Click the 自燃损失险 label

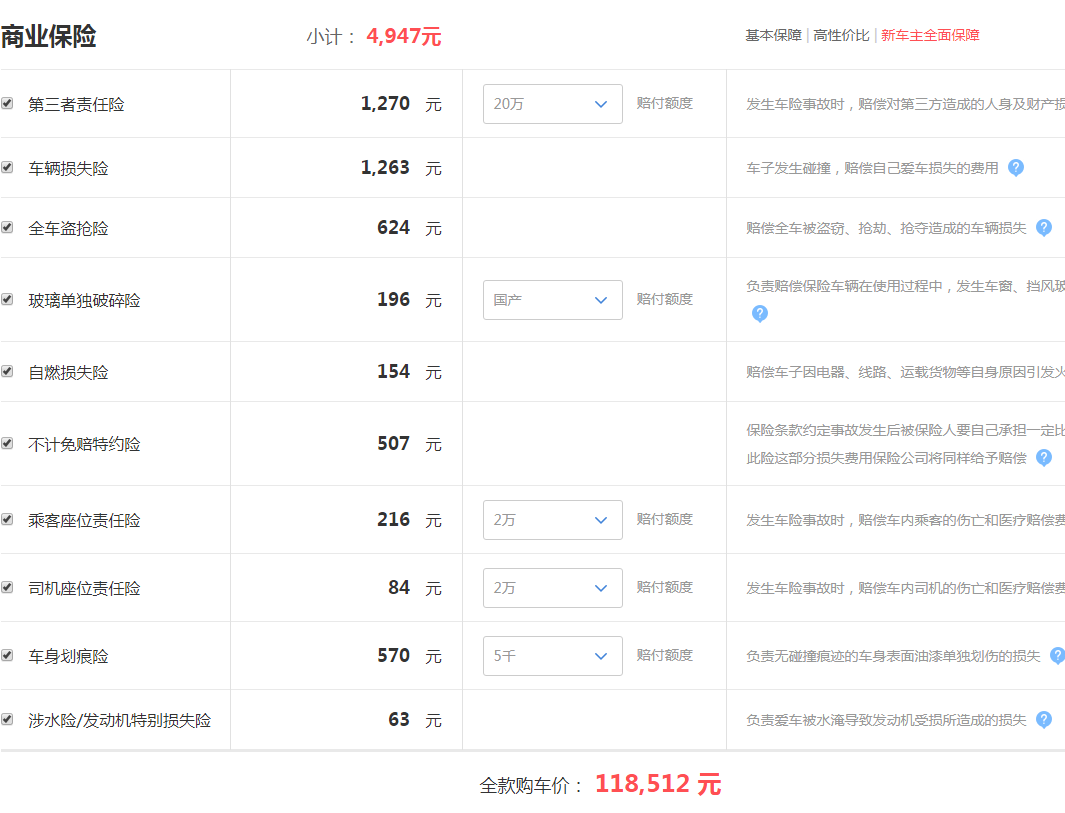pos(68,372)
